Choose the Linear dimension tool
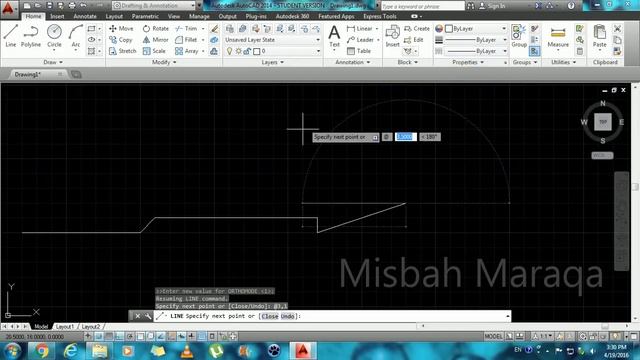 point(360,29)
